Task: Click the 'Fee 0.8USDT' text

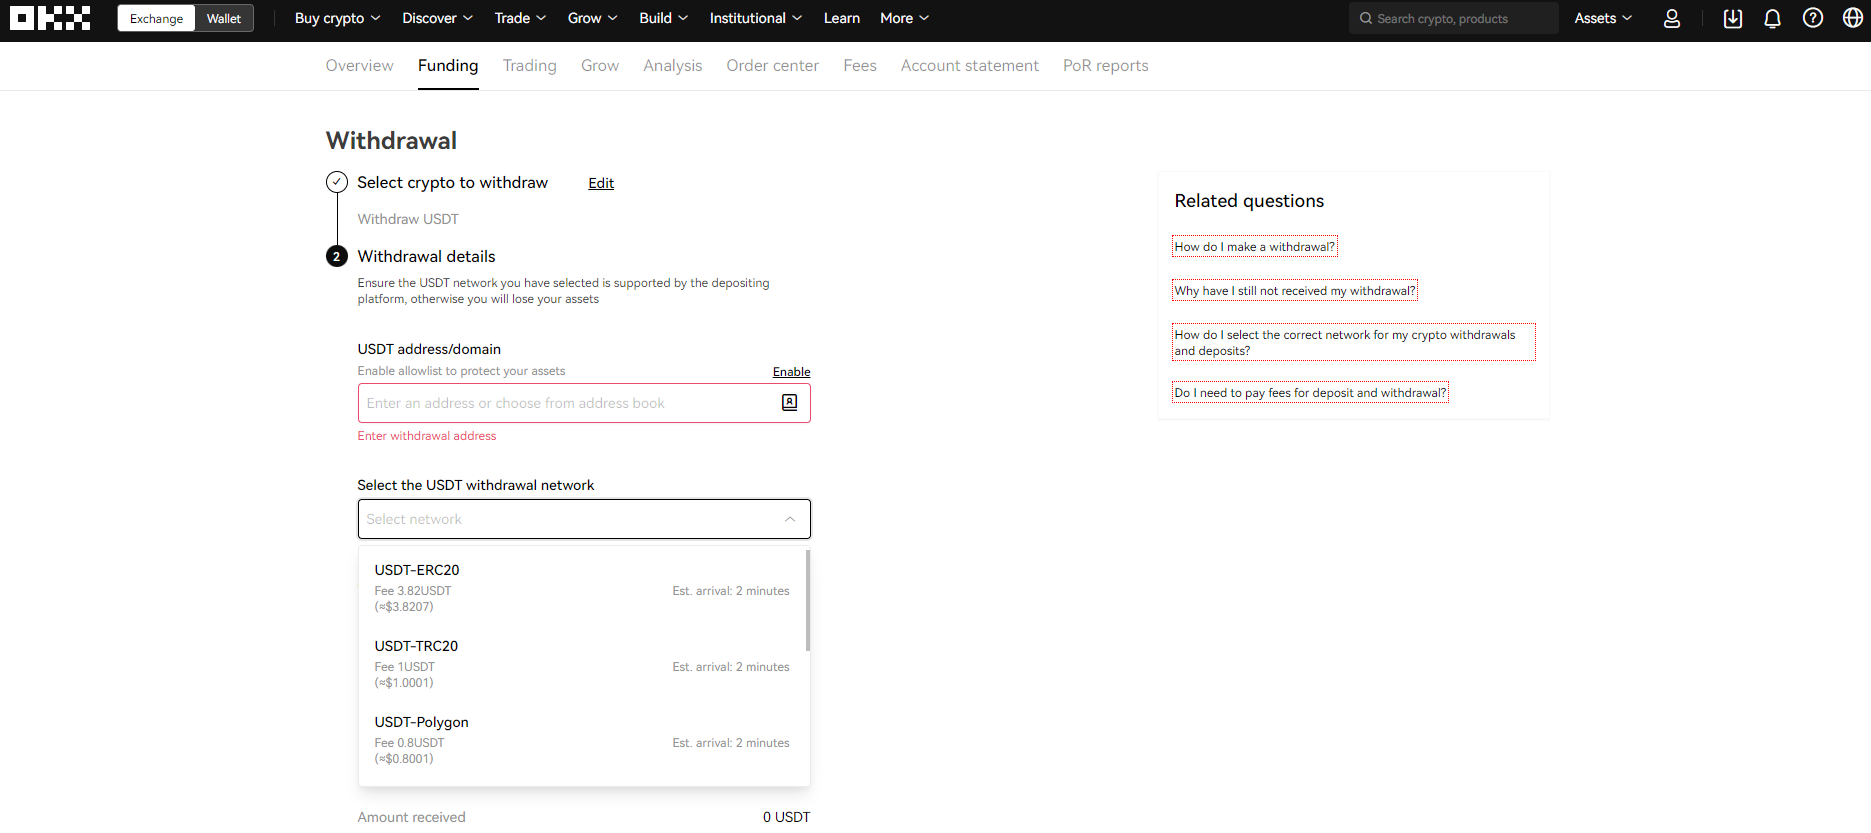Action: click(409, 743)
